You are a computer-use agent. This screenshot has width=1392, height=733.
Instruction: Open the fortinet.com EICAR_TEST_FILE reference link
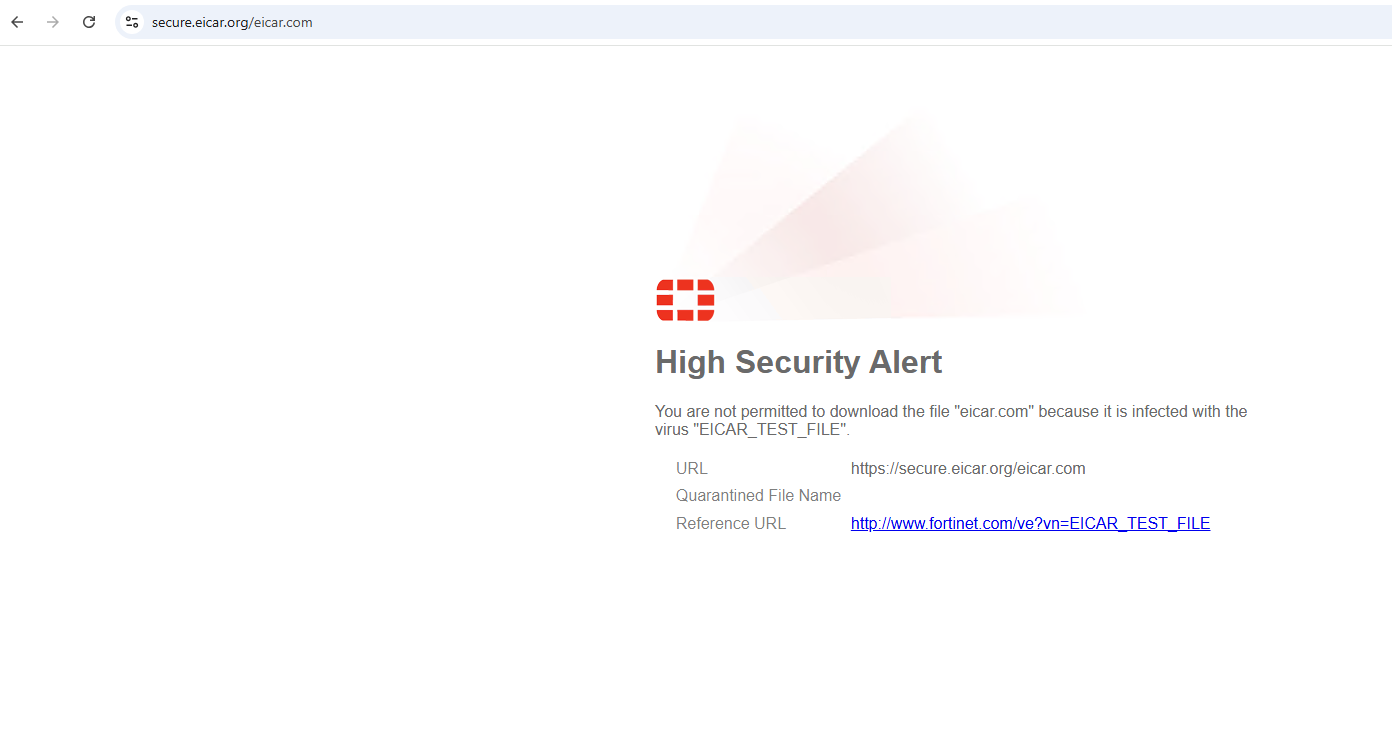pyautogui.click(x=1030, y=523)
